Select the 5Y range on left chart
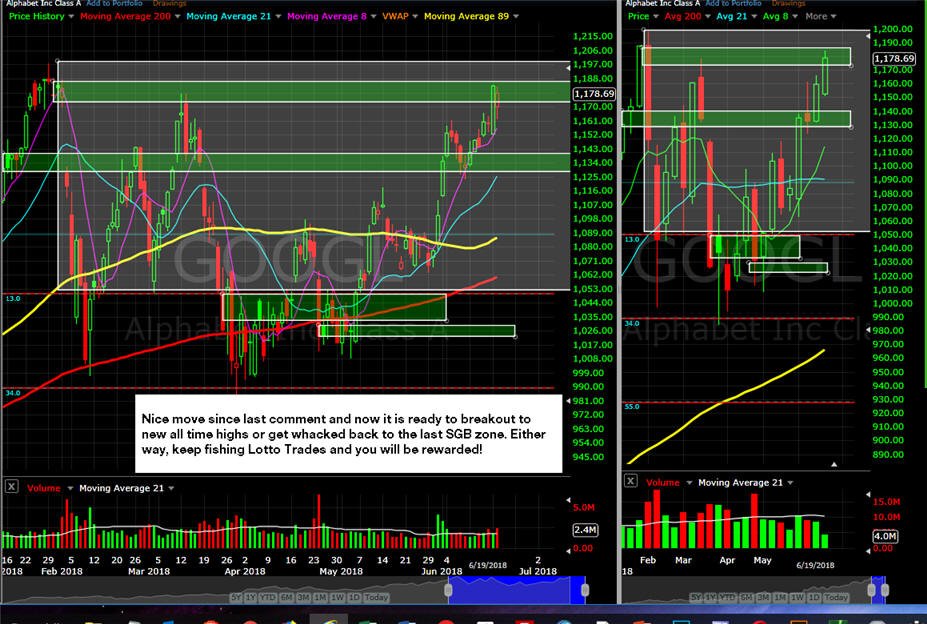The height and width of the screenshot is (624, 927). 236,597
